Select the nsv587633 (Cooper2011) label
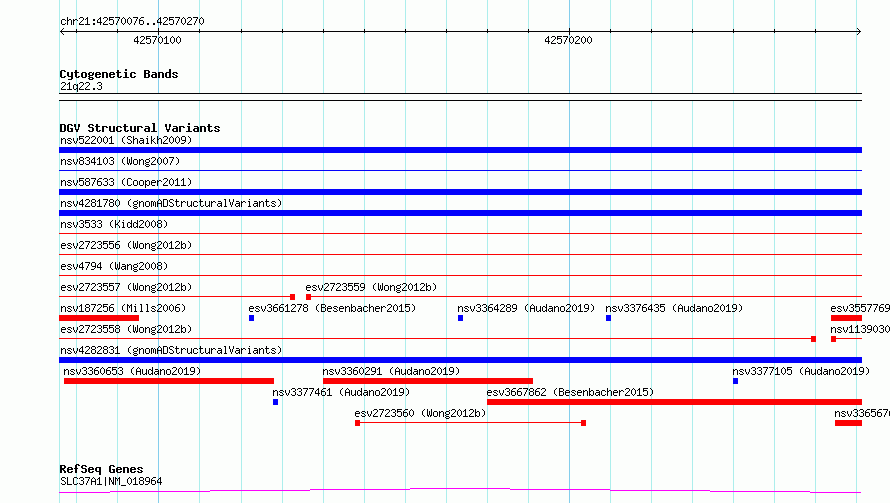This screenshot has height=503, width=890. [x=126, y=182]
